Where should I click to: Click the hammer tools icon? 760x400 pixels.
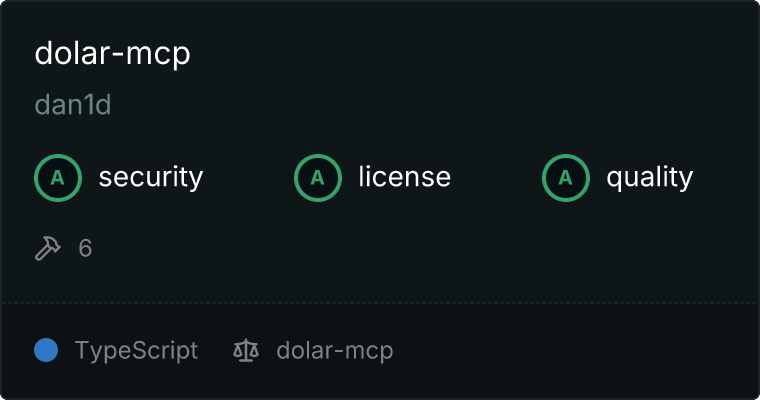coord(48,248)
